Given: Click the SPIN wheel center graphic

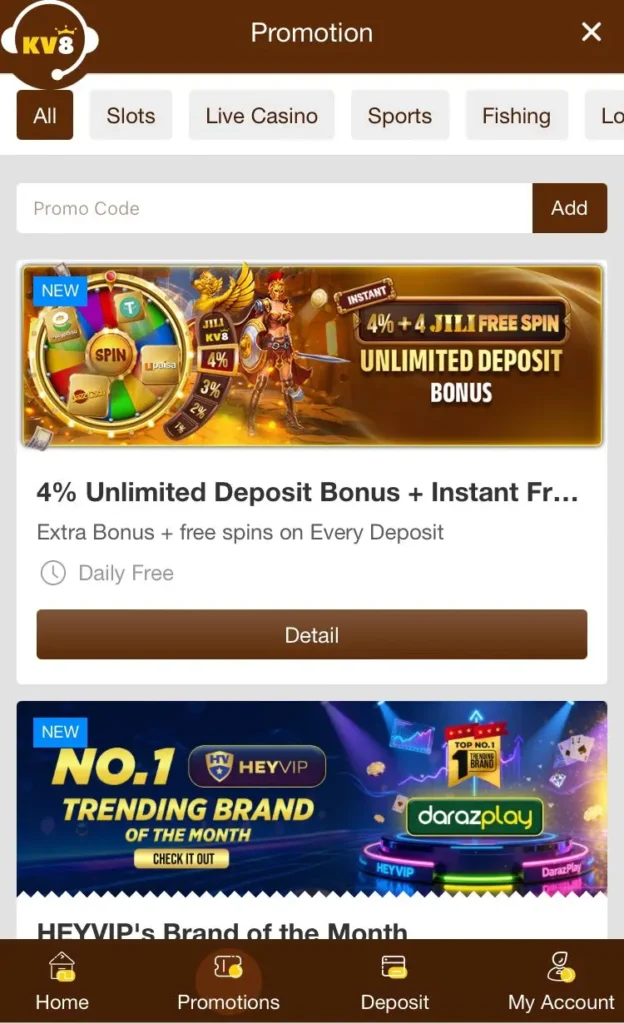Looking at the screenshot, I should click(110, 355).
